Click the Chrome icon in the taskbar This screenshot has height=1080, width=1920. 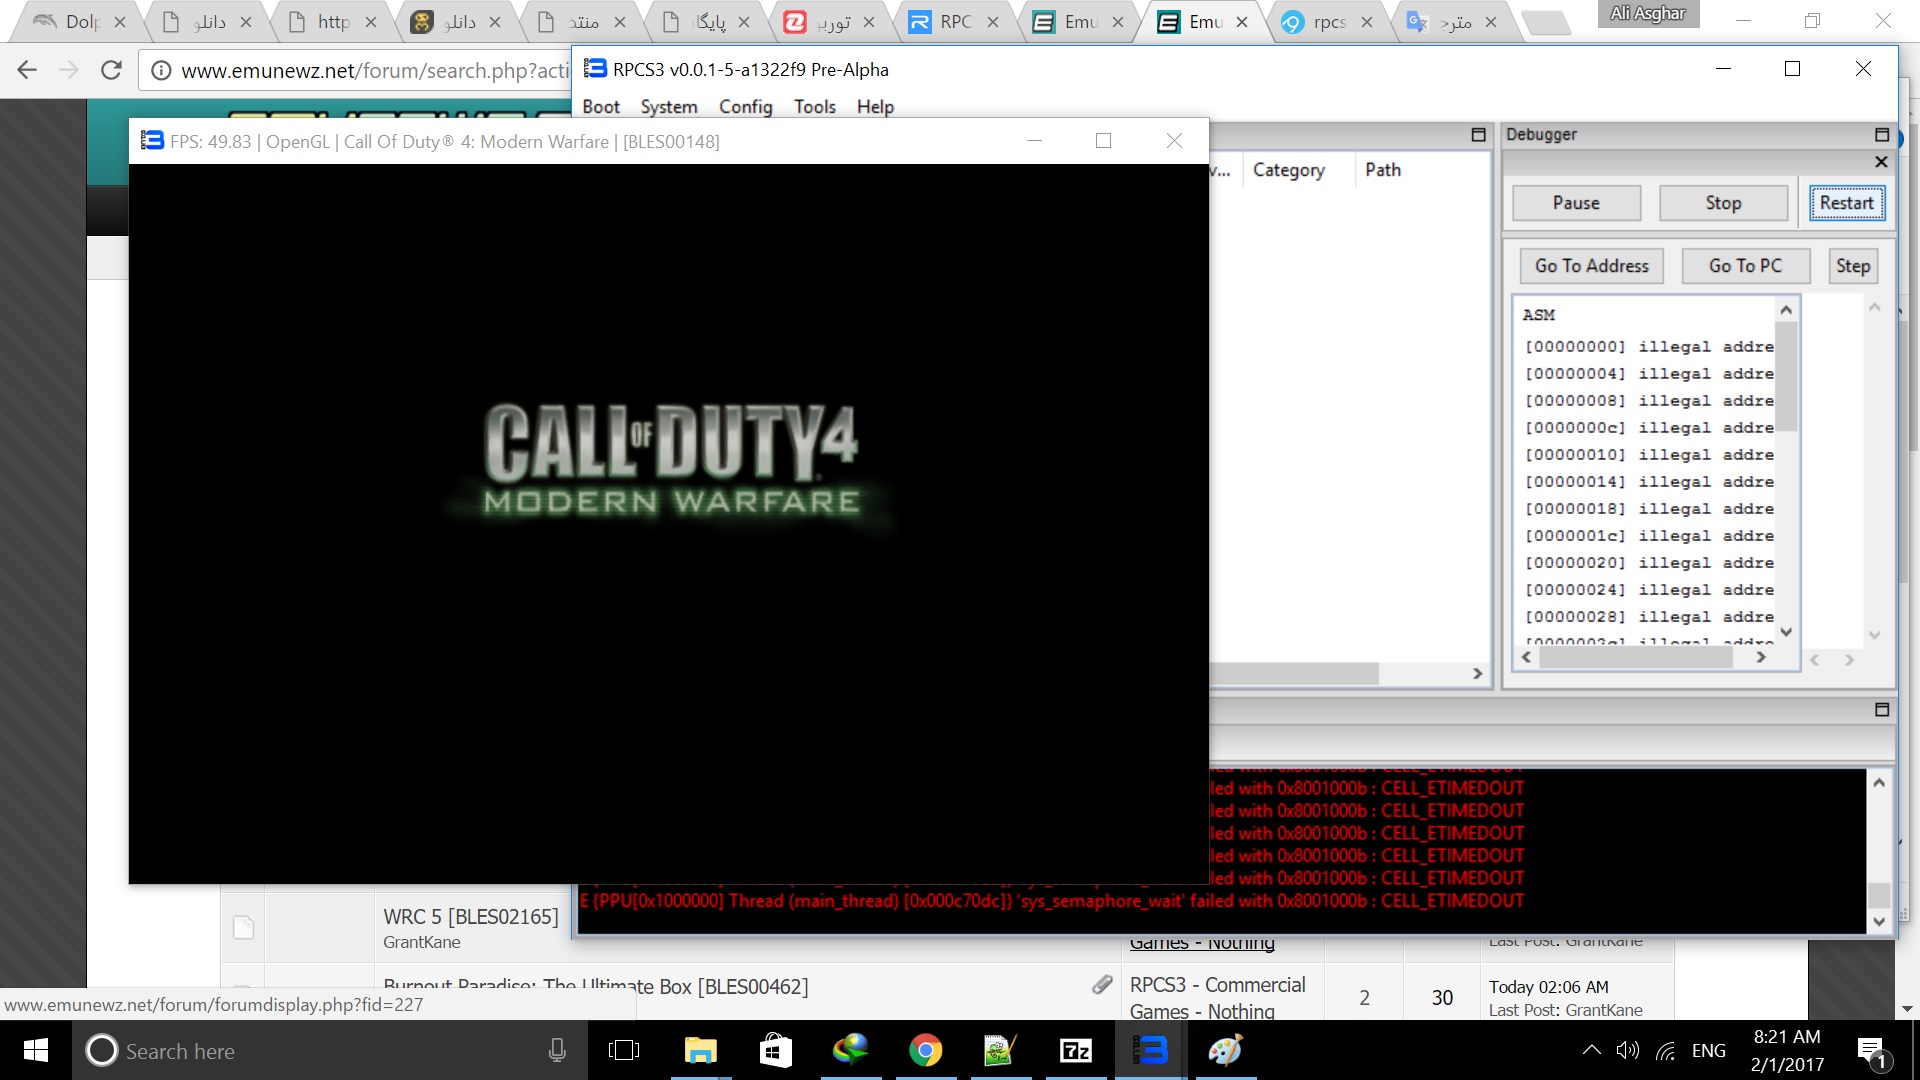925,1051
